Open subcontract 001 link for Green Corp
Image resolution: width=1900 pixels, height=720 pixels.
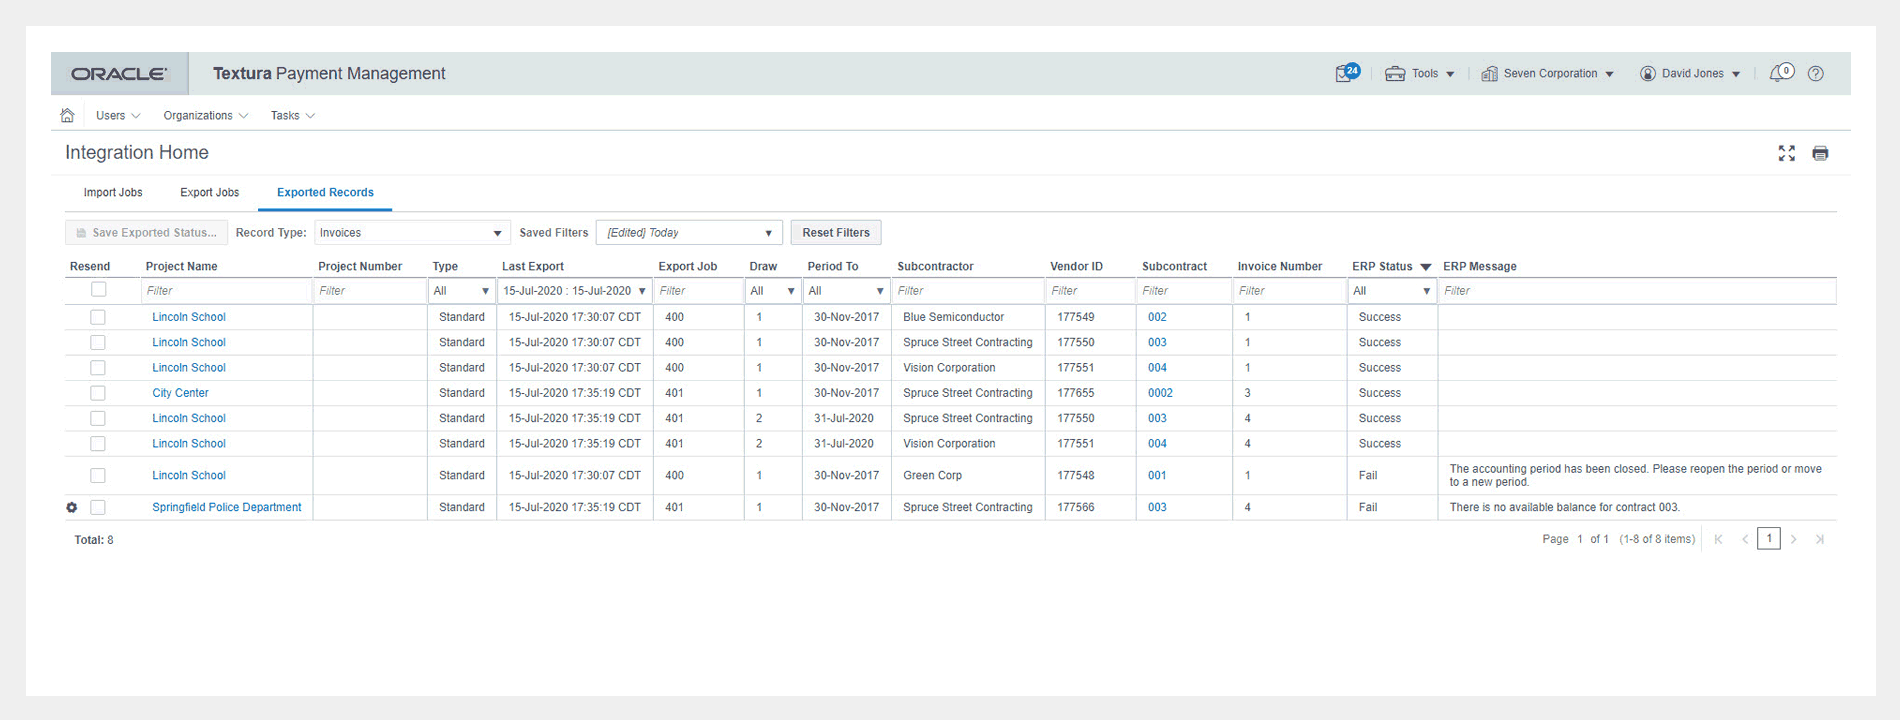(1157, 476)
